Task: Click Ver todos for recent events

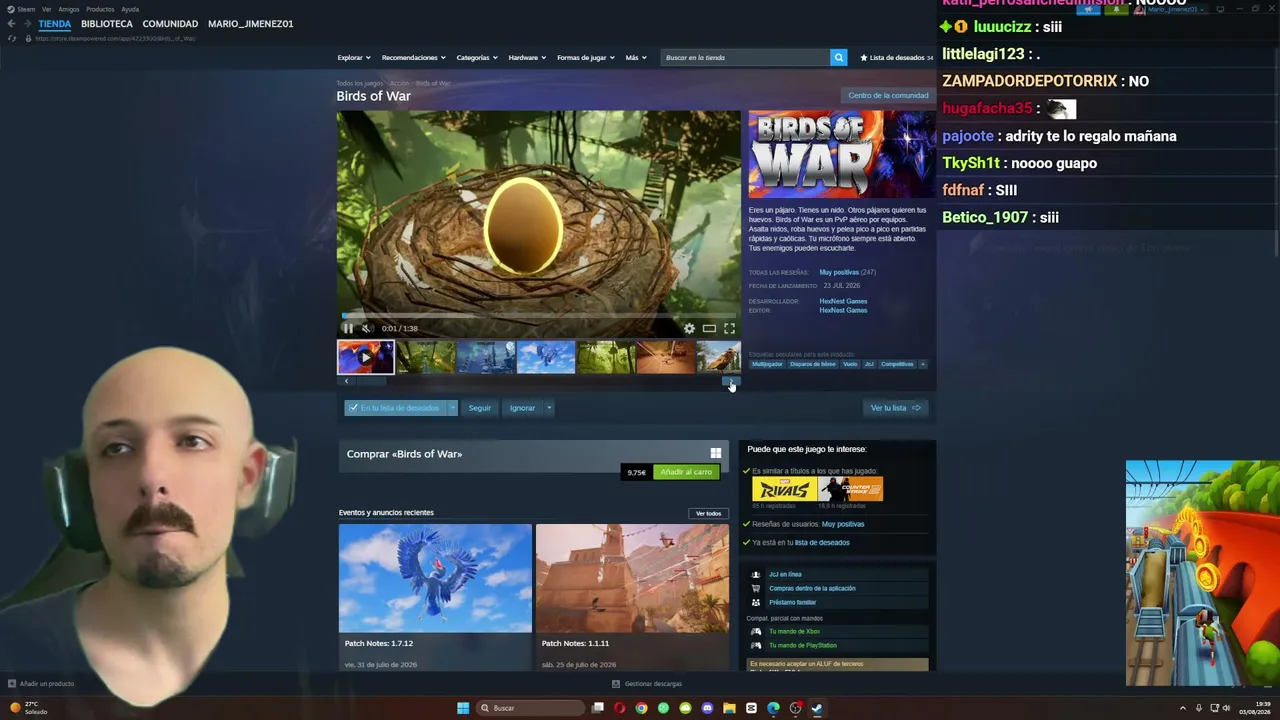Action: tap(708, 513)
